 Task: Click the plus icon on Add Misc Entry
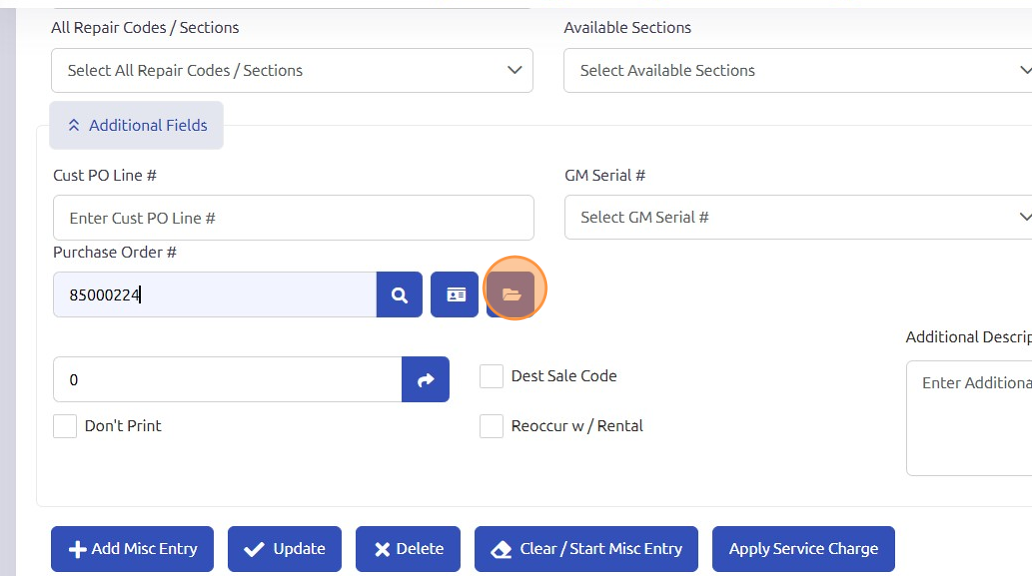(x=77, y=549)
